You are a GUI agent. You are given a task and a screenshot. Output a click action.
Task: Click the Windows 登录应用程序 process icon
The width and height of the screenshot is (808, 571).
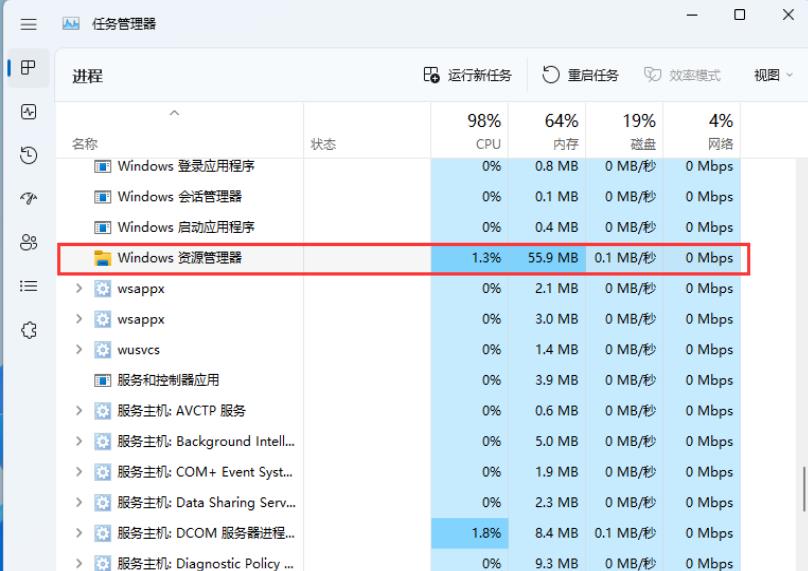click(103, 166)
